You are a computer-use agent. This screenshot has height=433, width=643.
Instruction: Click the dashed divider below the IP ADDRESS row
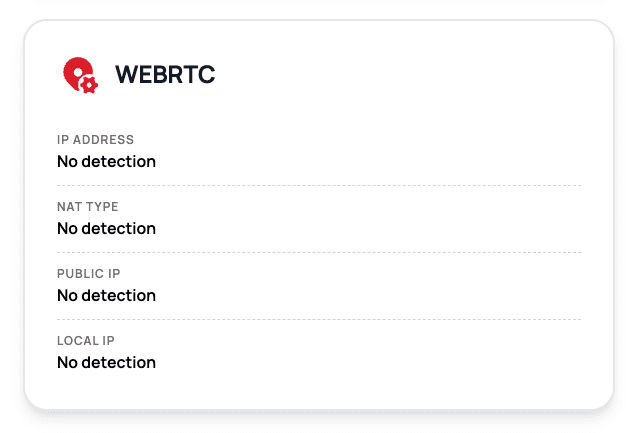click(x=318, y=185)
